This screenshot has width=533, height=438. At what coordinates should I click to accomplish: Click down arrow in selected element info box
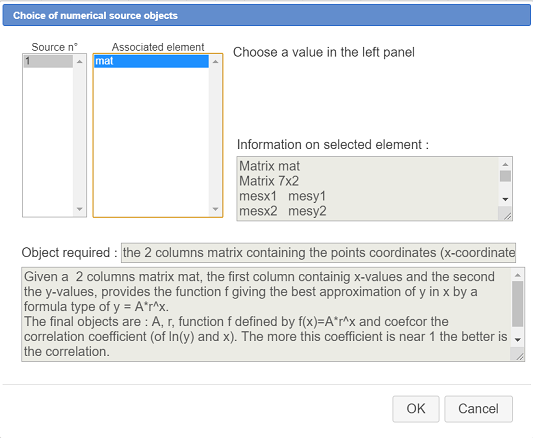click(x=505, y=199)
